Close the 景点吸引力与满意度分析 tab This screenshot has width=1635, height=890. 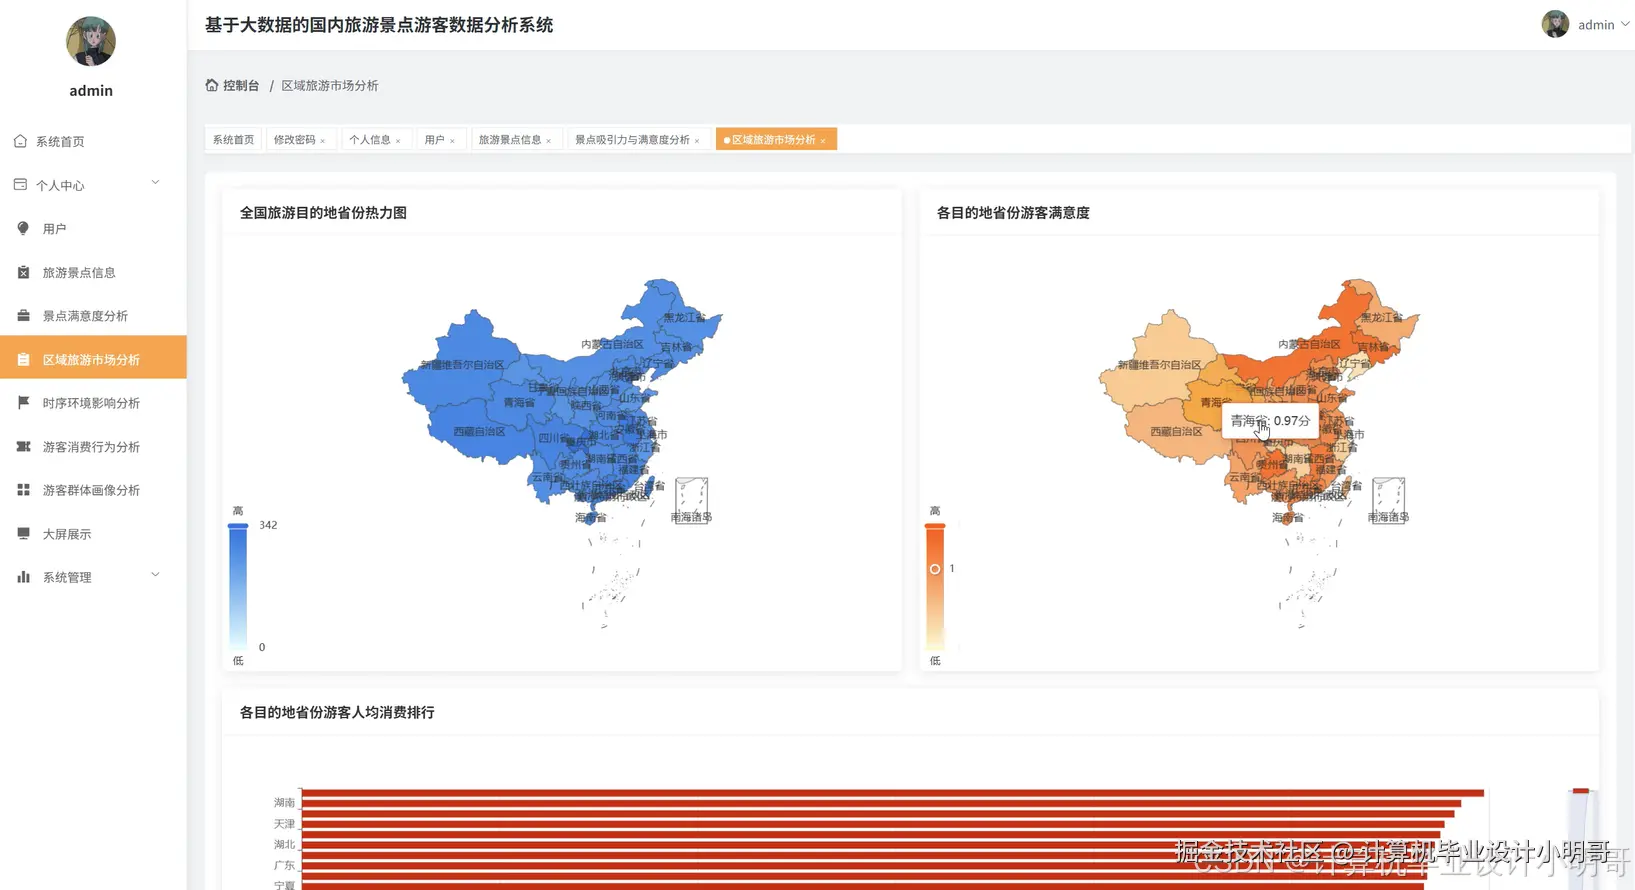coord(697,141)
